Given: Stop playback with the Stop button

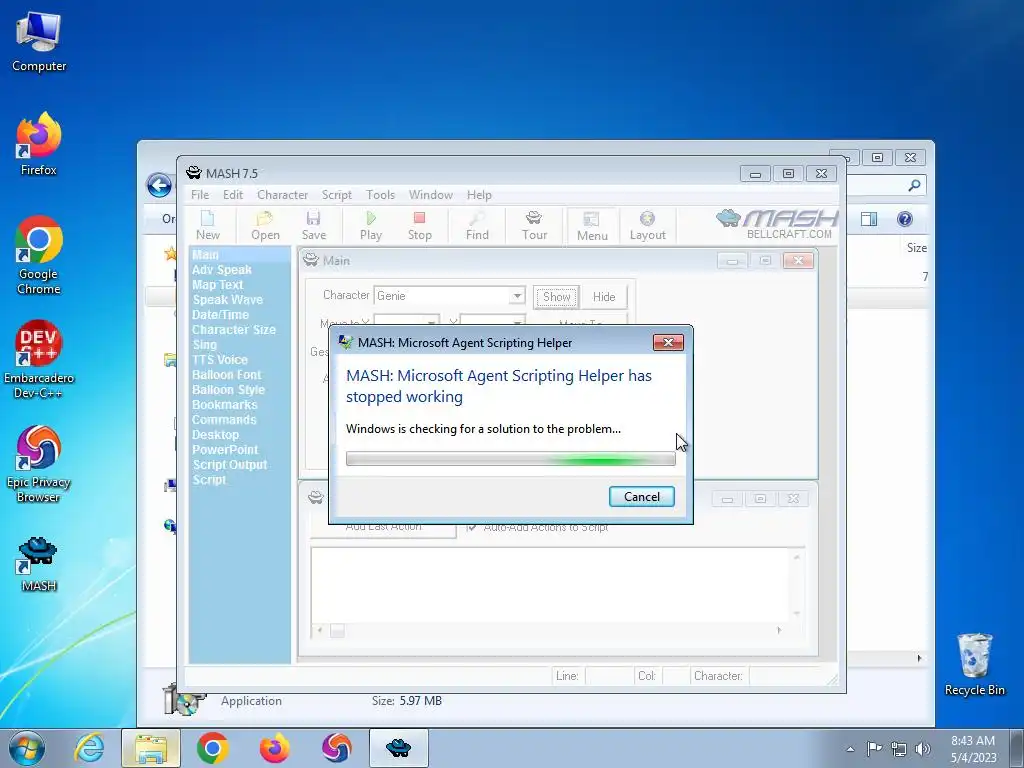Looking at the screenshot, I should (419, 226).
